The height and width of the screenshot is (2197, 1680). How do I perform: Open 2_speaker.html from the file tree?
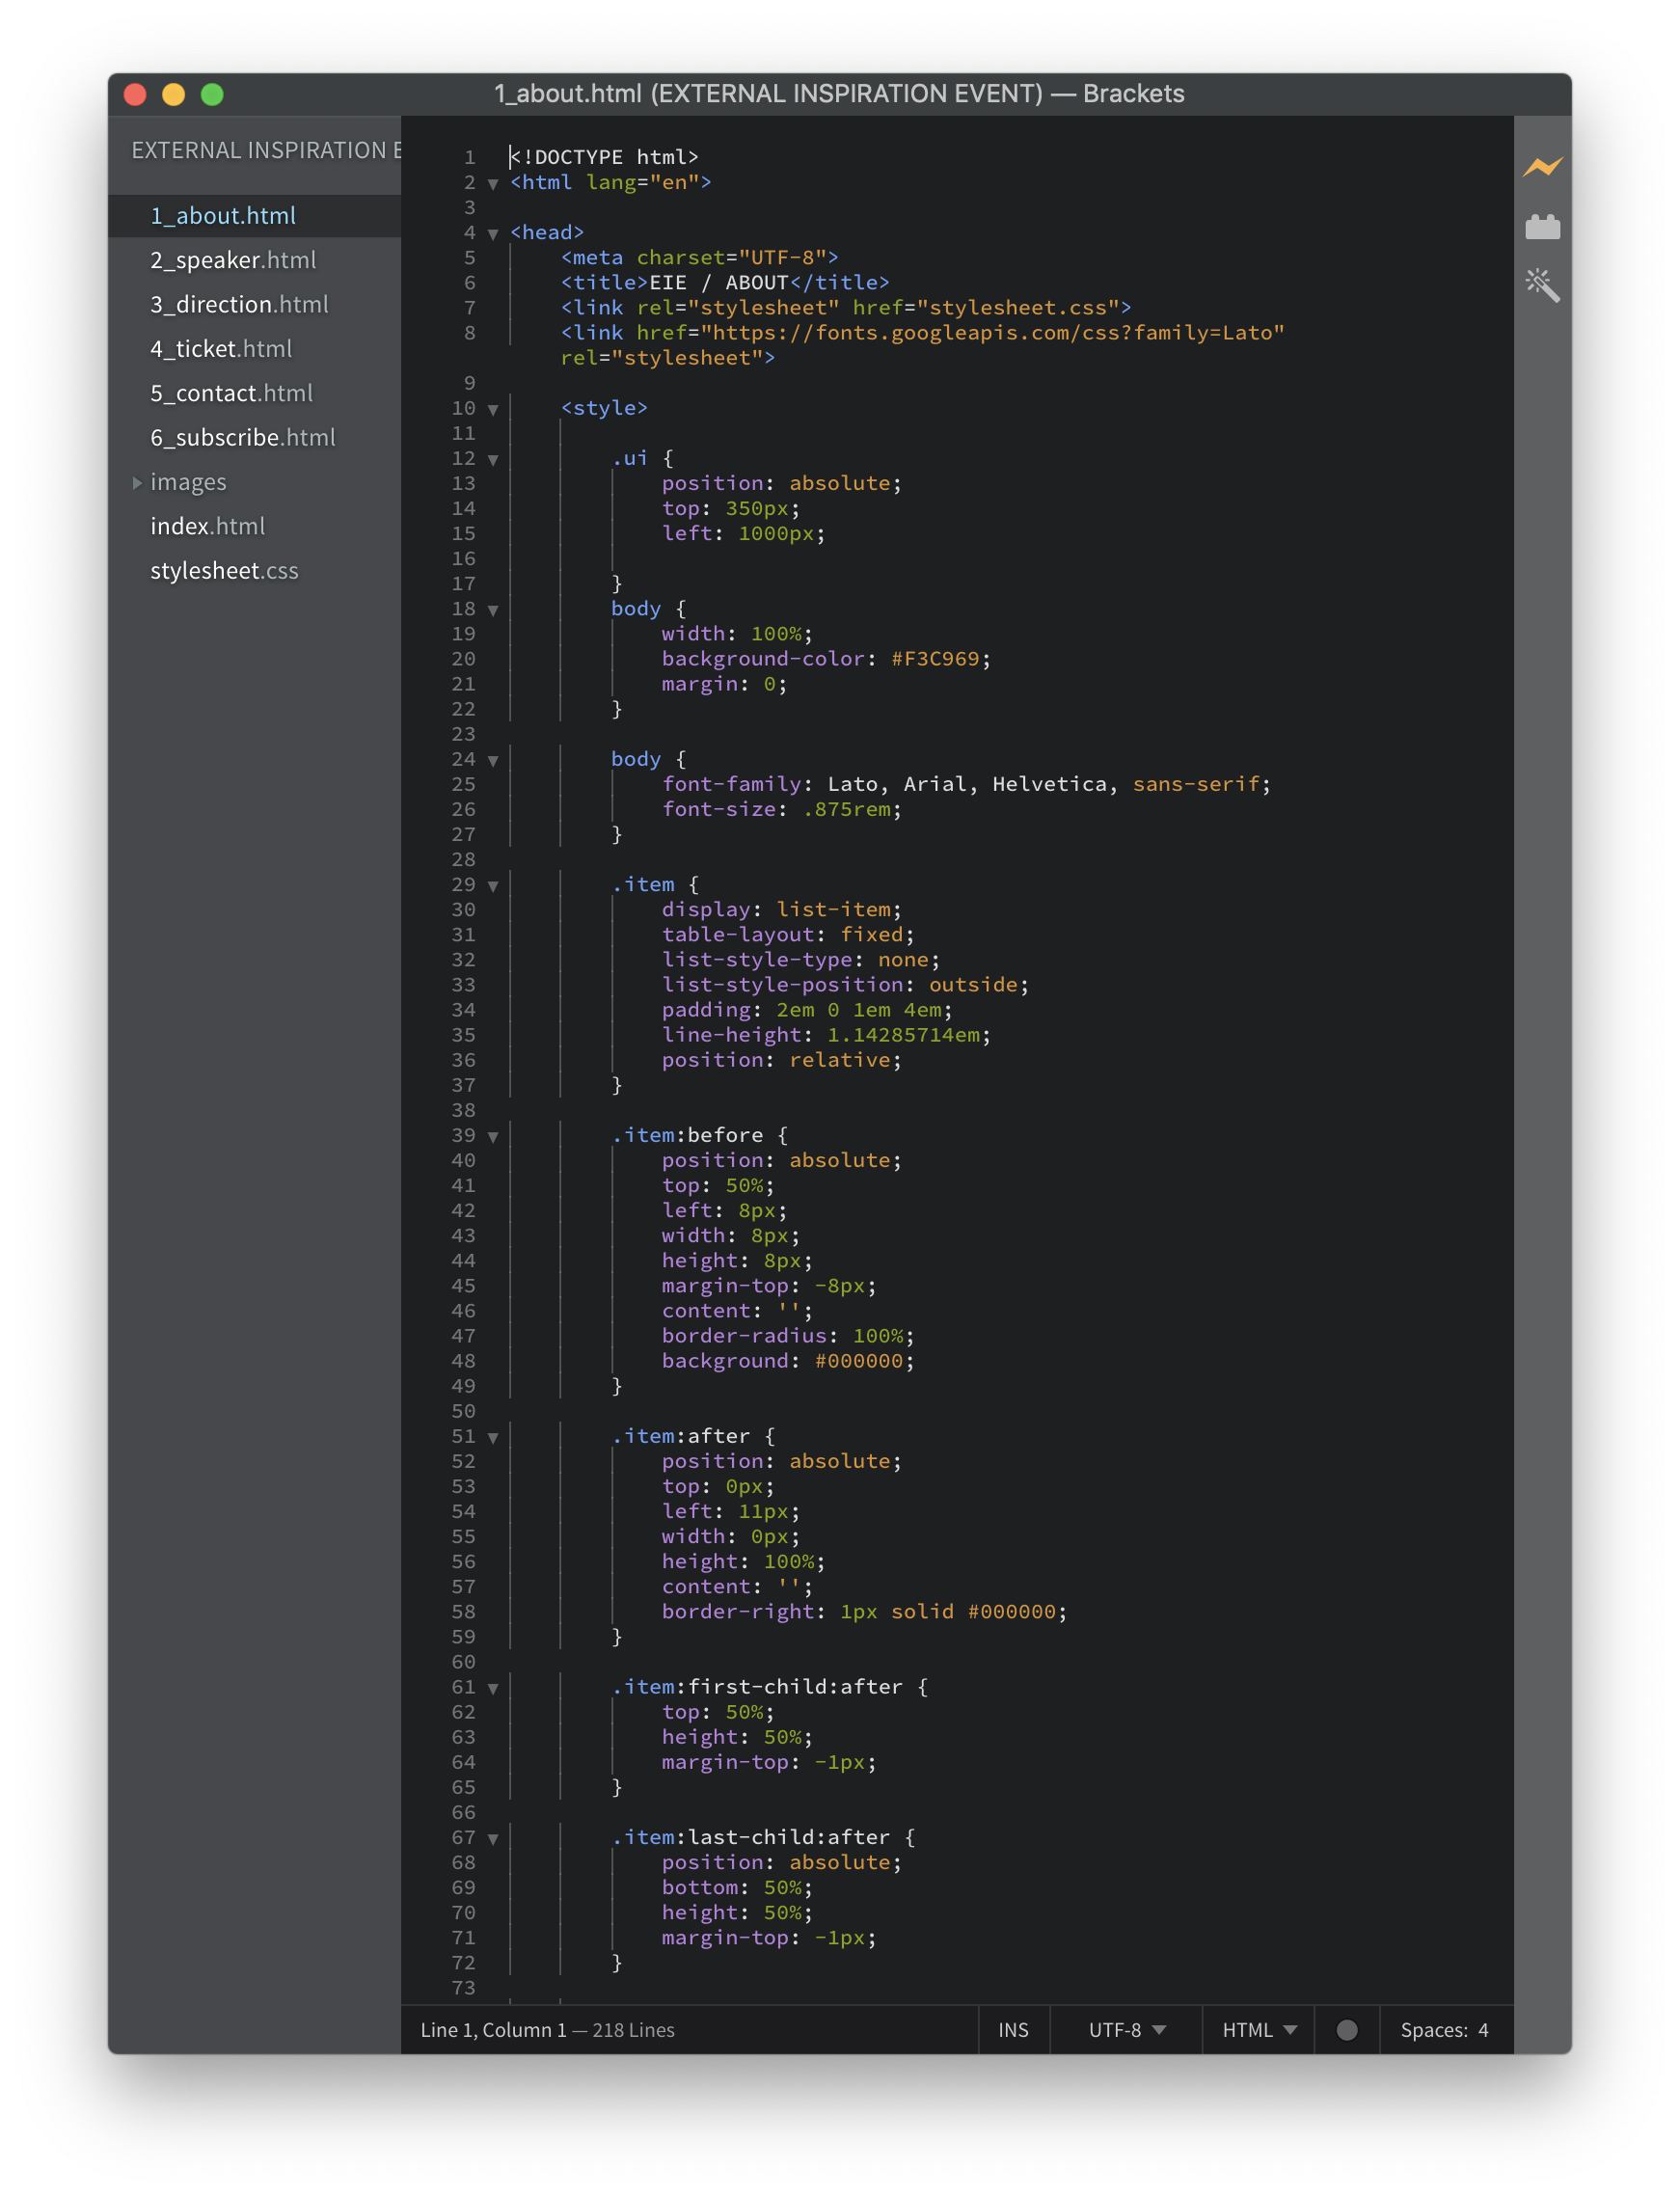(x=233, y=260)
